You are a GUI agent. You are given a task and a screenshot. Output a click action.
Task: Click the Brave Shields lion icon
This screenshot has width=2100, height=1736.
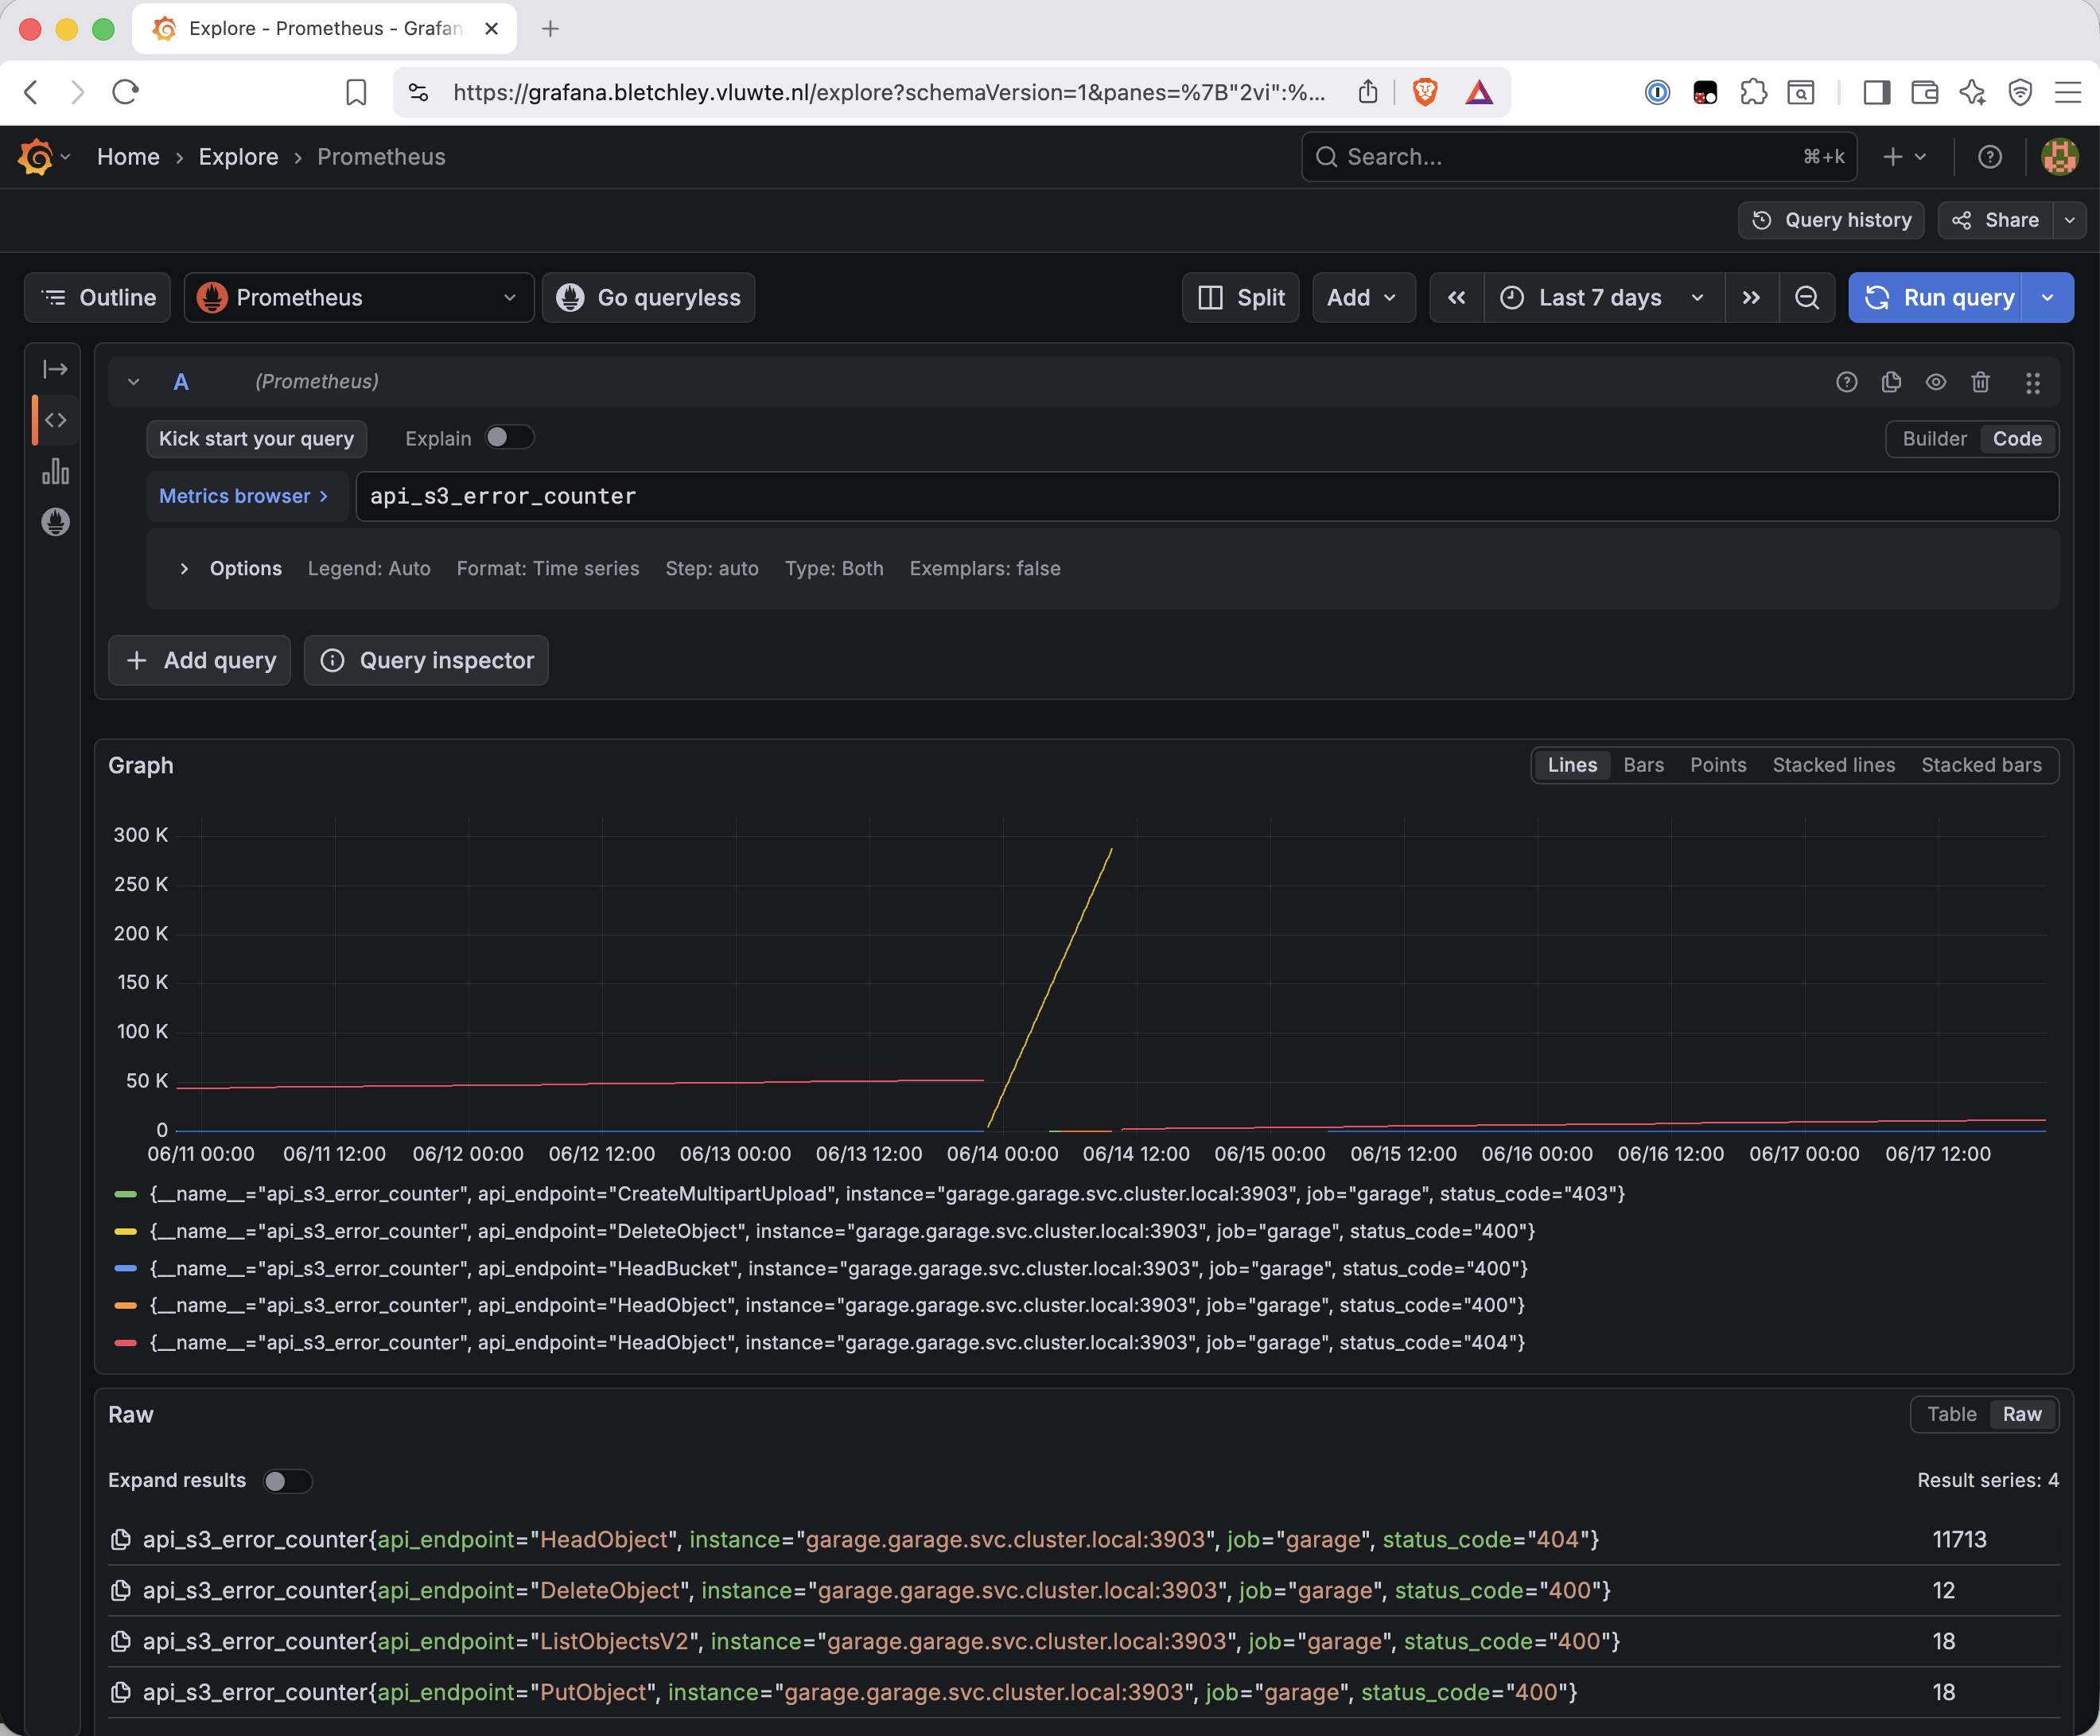click(x=1425, y=93)
